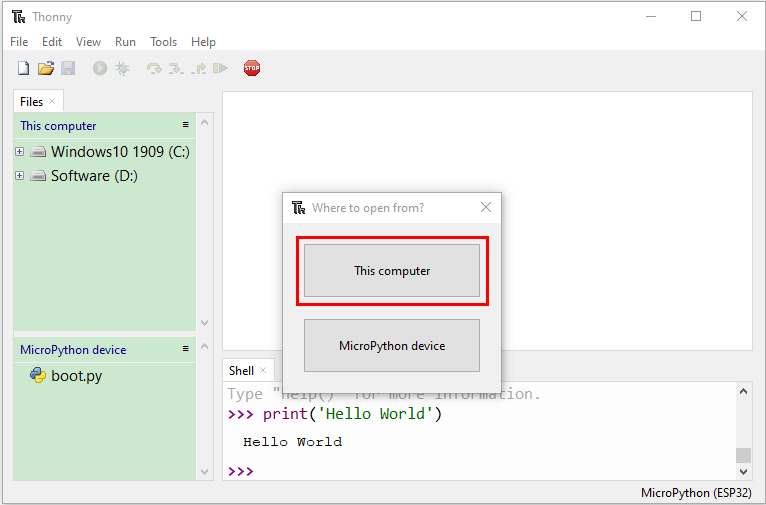Expand the Windows10 1909 (C:) drive

(x=20, y=151)
